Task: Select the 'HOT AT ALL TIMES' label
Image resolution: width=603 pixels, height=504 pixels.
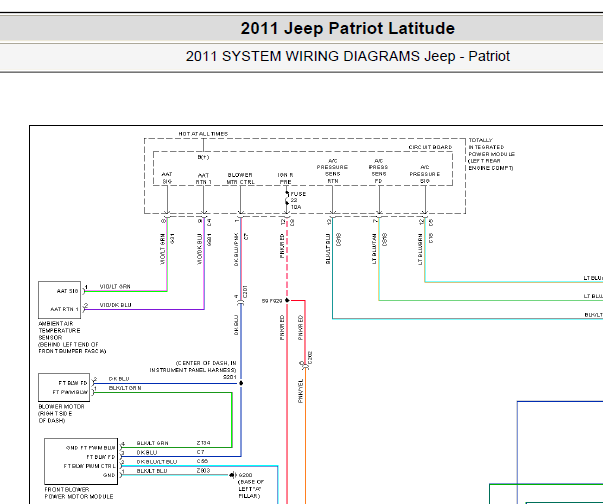Action: pos(203,134)
